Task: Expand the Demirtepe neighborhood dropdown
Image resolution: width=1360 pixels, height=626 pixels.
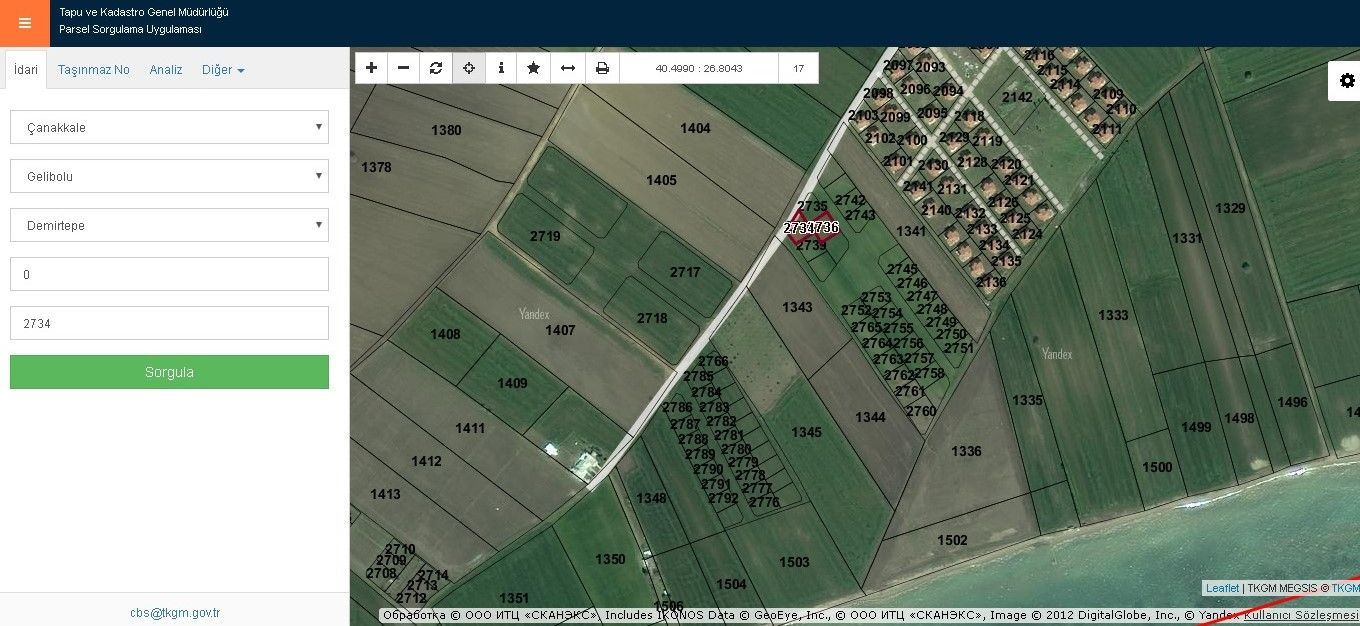Action: [169, 225]
